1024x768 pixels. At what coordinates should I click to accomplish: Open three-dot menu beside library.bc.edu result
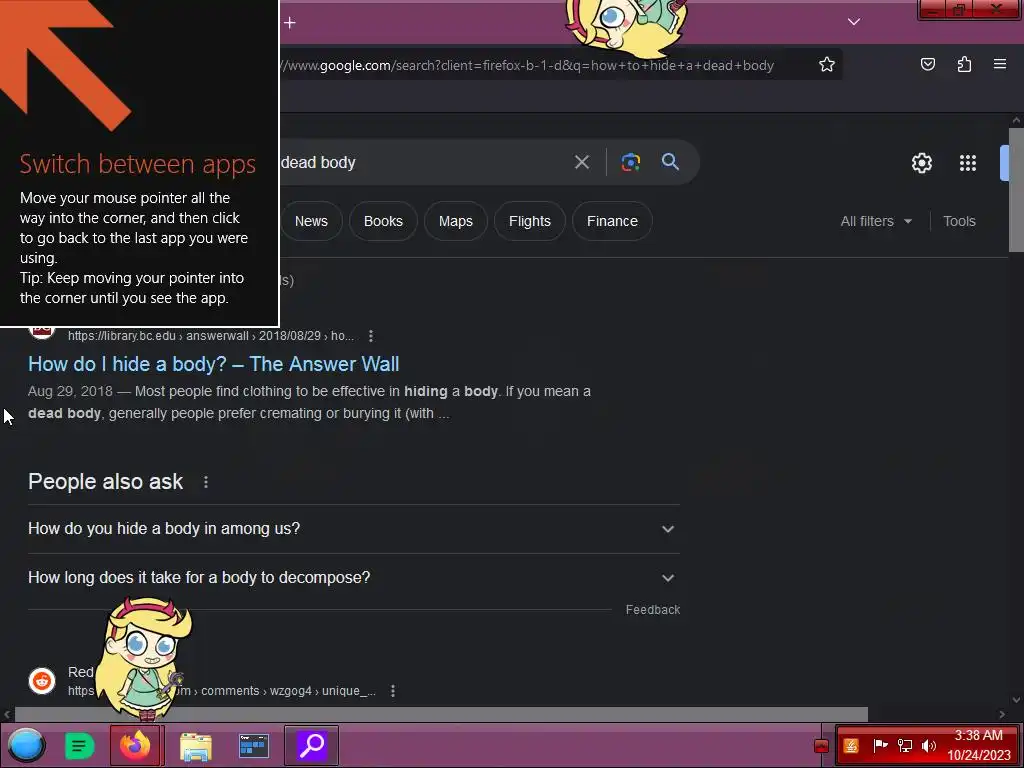(371, 336)
